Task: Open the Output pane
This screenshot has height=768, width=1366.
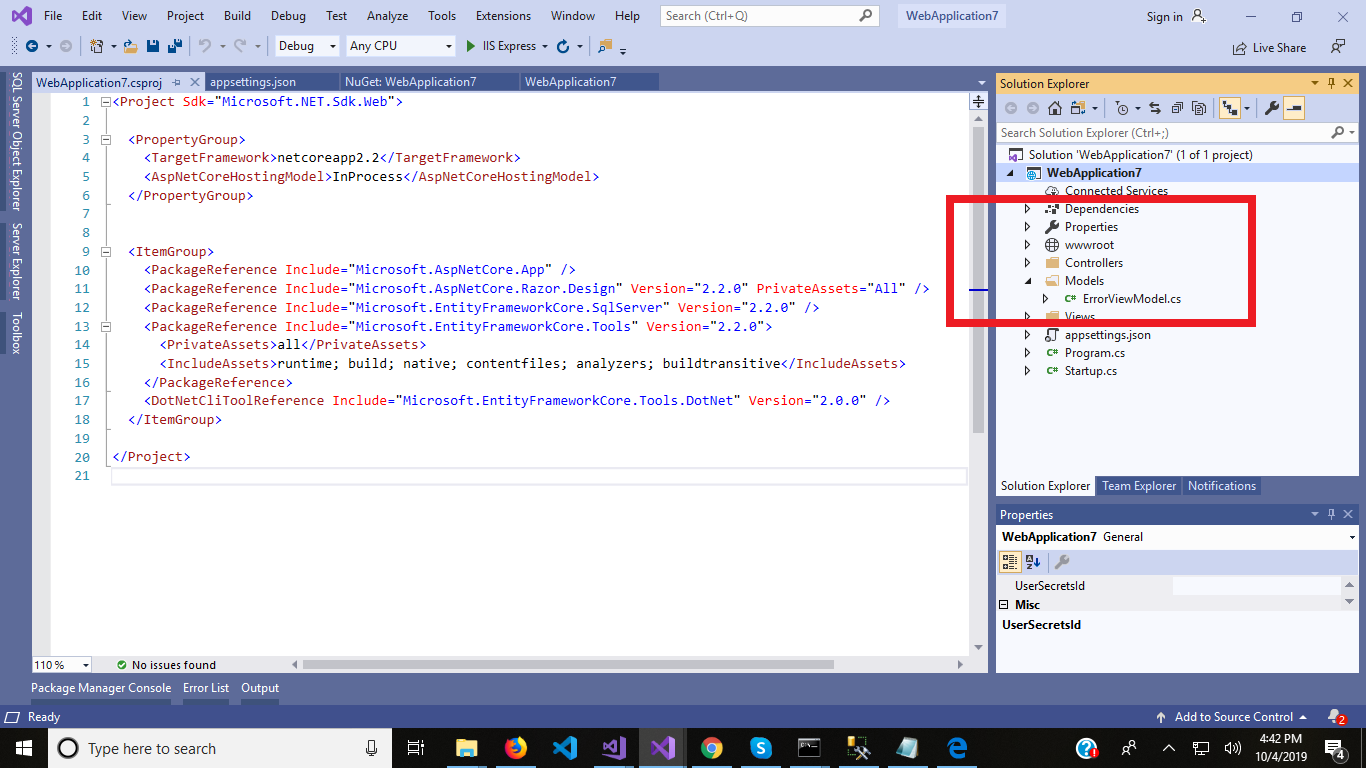Action: pos(260,688)
